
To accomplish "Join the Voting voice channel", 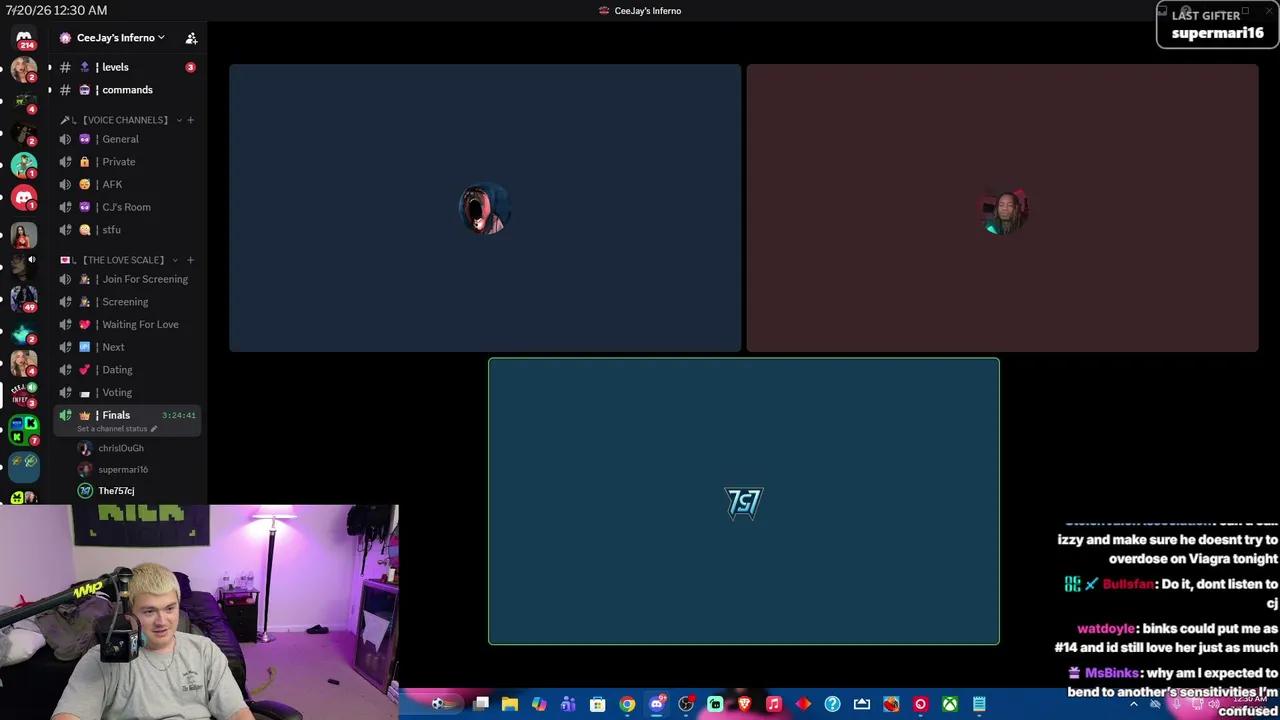I will pyautogui.click(x=125, y=392).
